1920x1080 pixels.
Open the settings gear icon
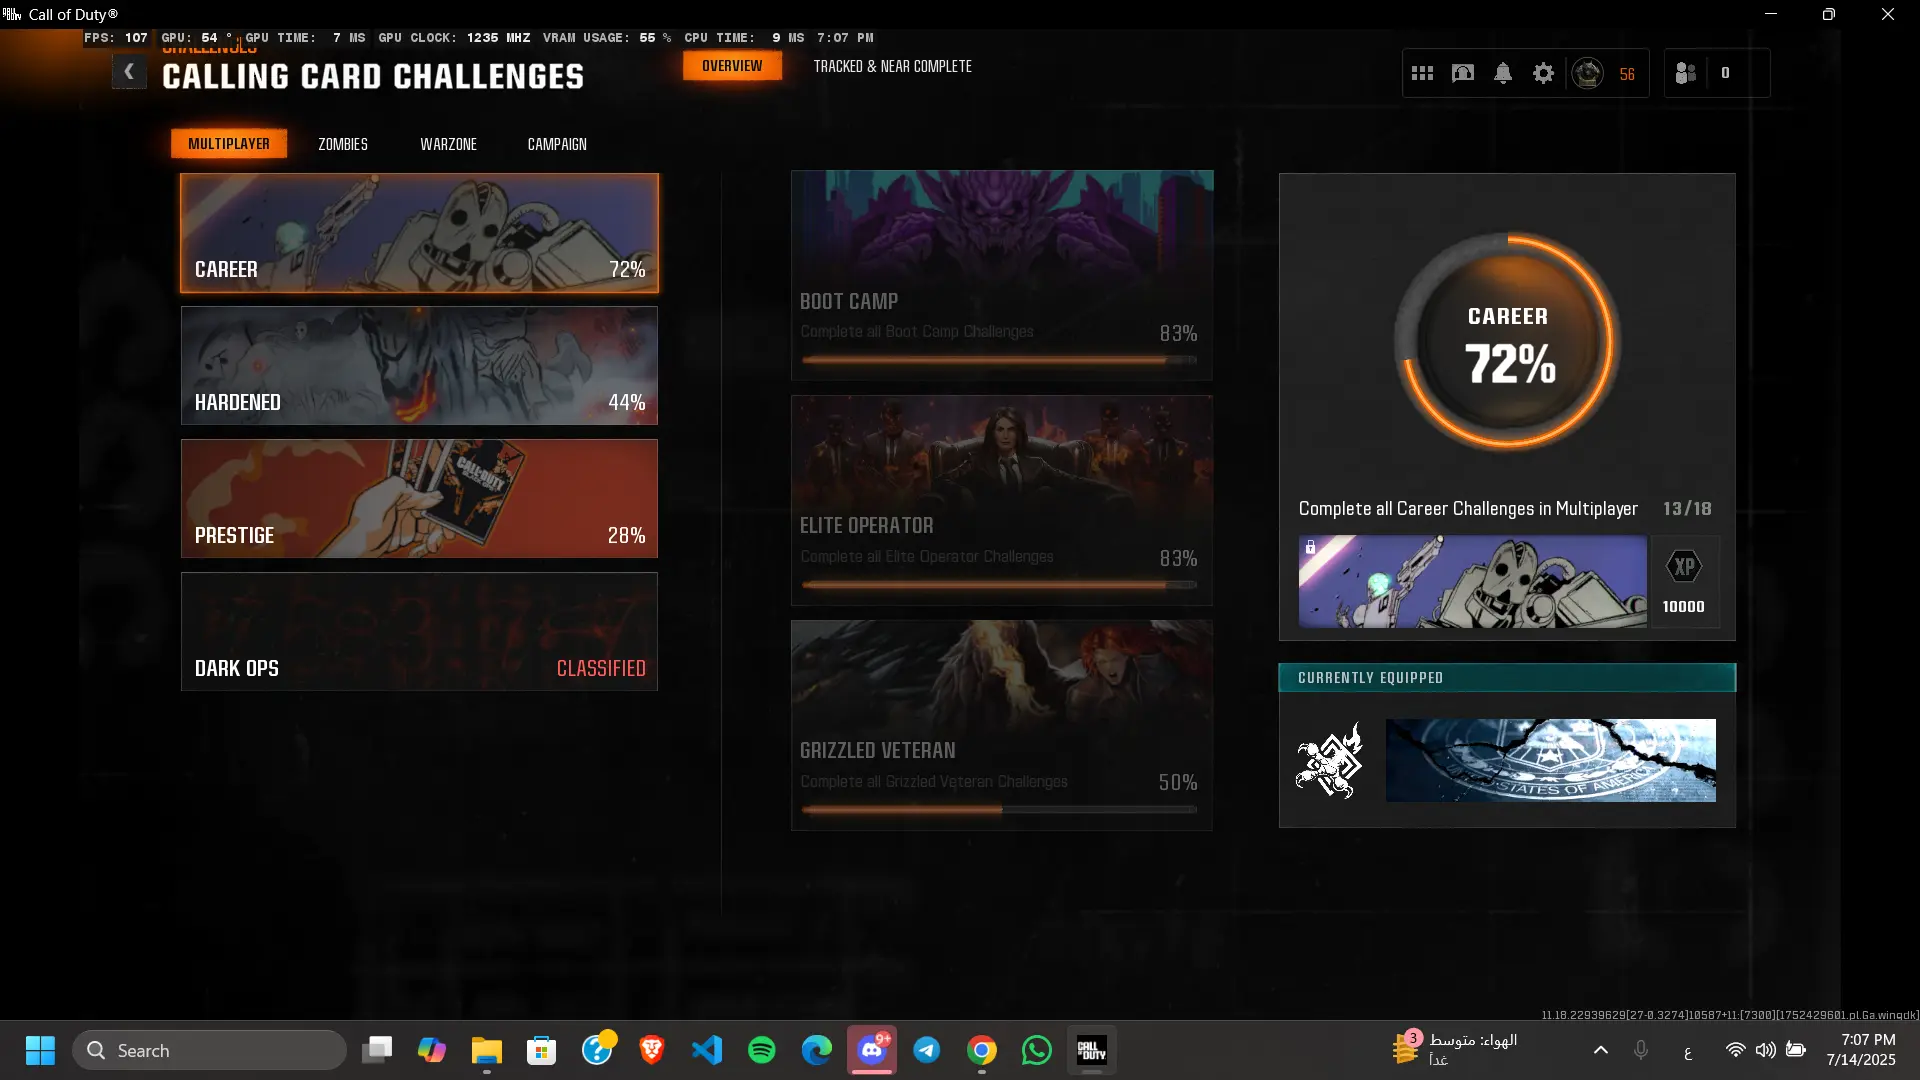point(1543,73)
